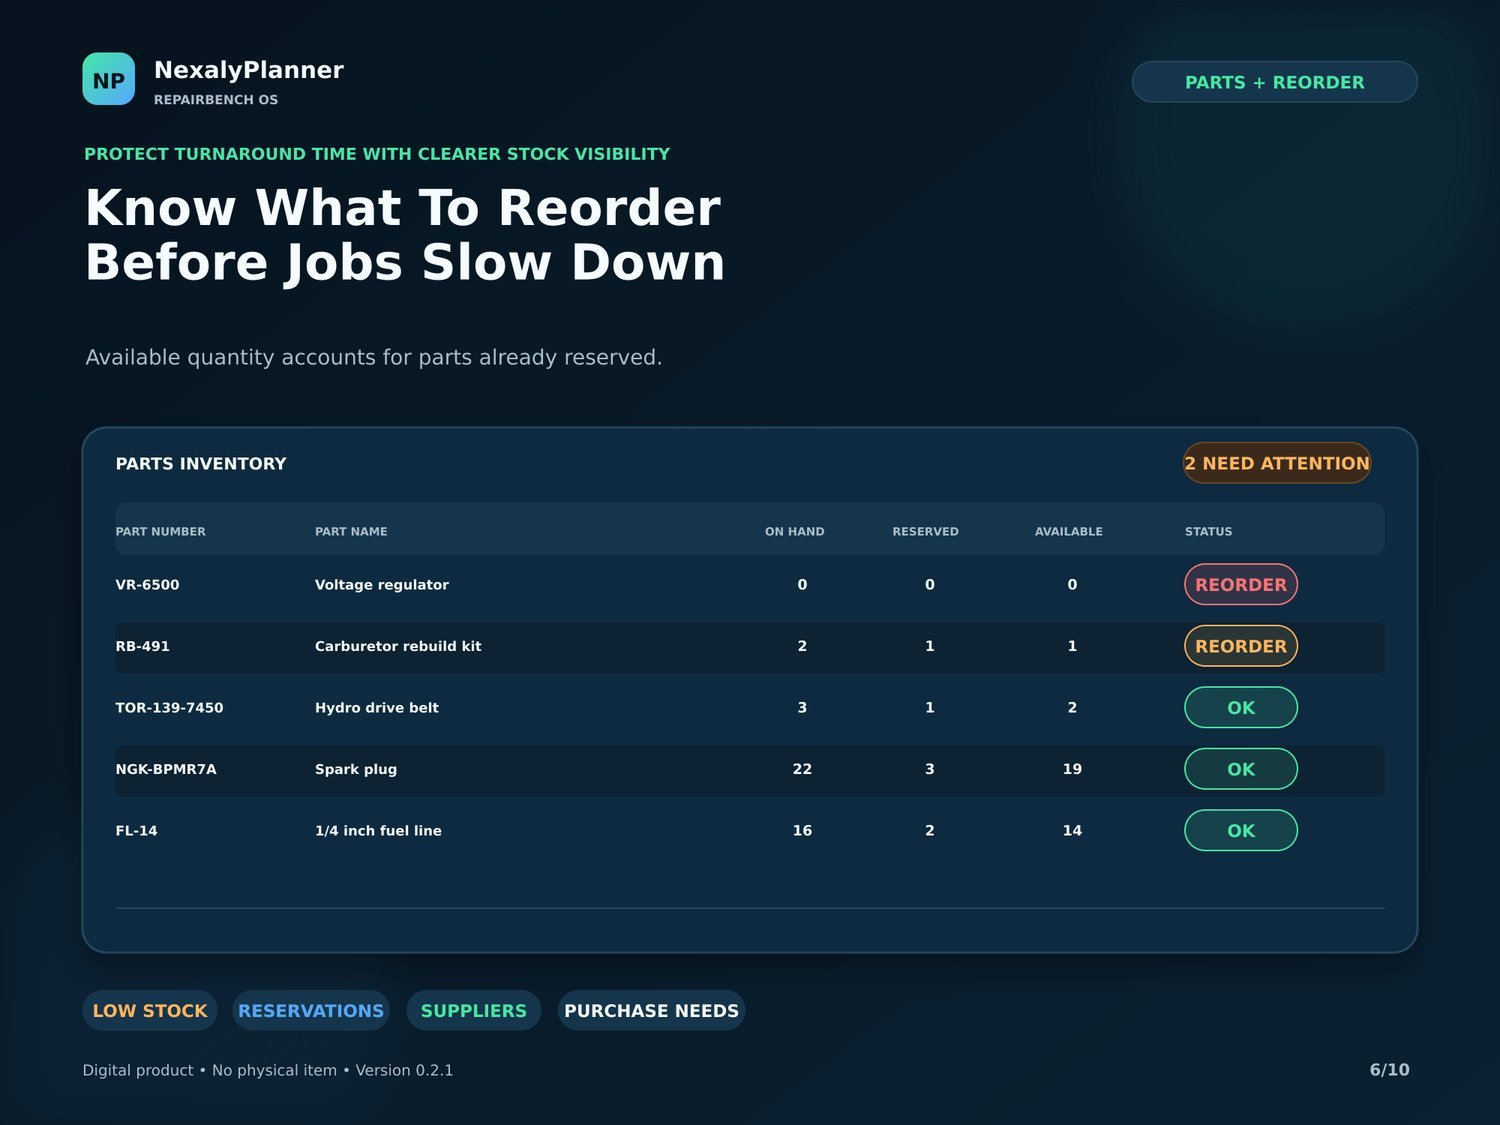The height and width of the screenshot is (1125, 1500).
Task: Click the Status column header
Action: point(1209,532)
